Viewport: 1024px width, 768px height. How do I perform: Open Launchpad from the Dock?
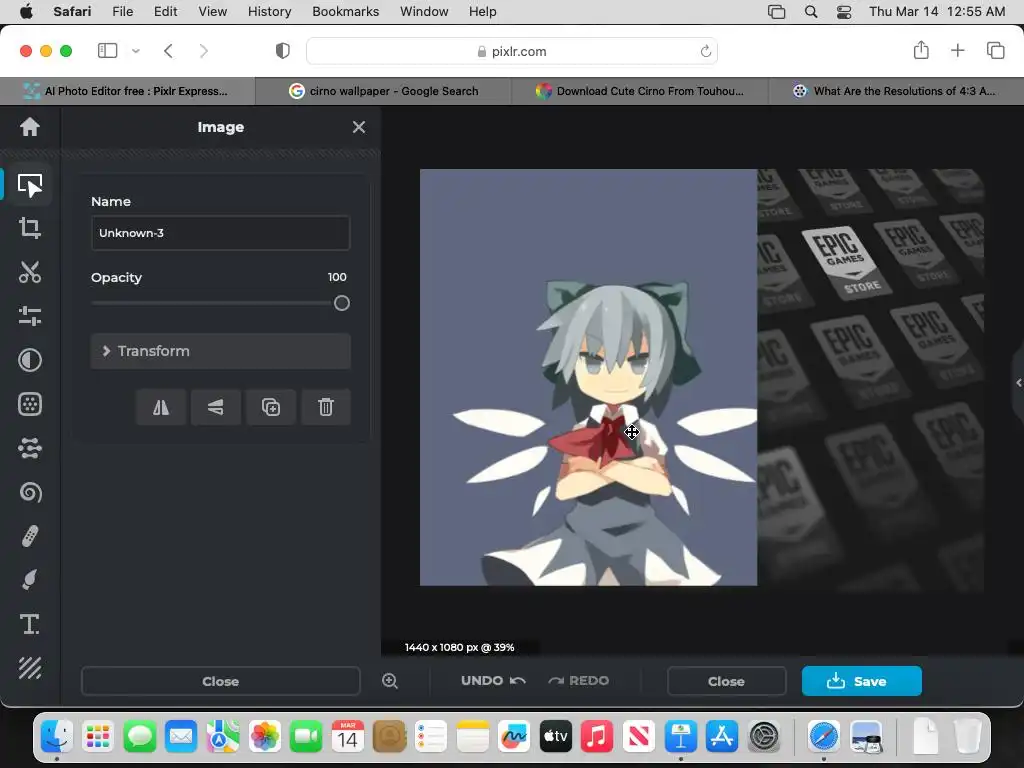point(98,737)
